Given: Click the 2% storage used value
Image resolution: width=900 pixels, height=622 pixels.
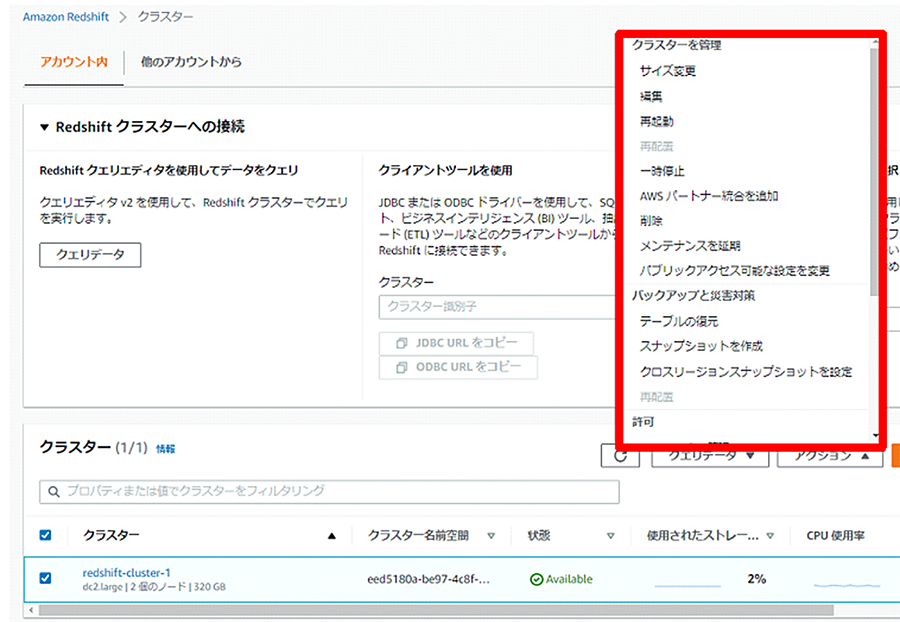Looking at the screenshot, I should [x=757, y=579].
